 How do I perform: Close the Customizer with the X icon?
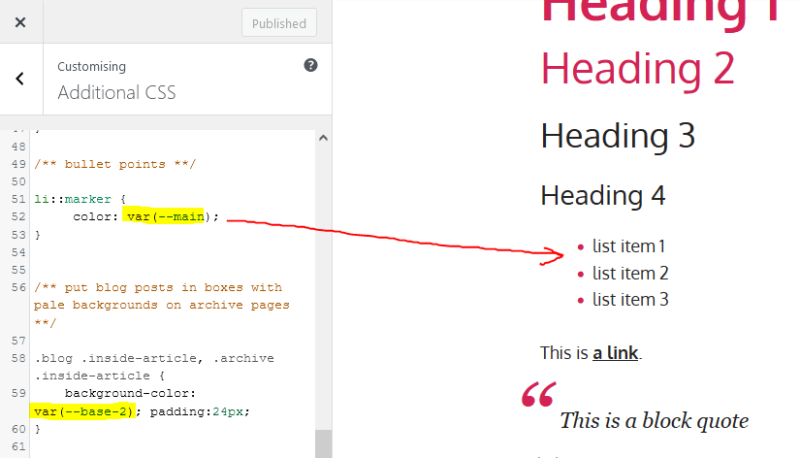[20, 22]
